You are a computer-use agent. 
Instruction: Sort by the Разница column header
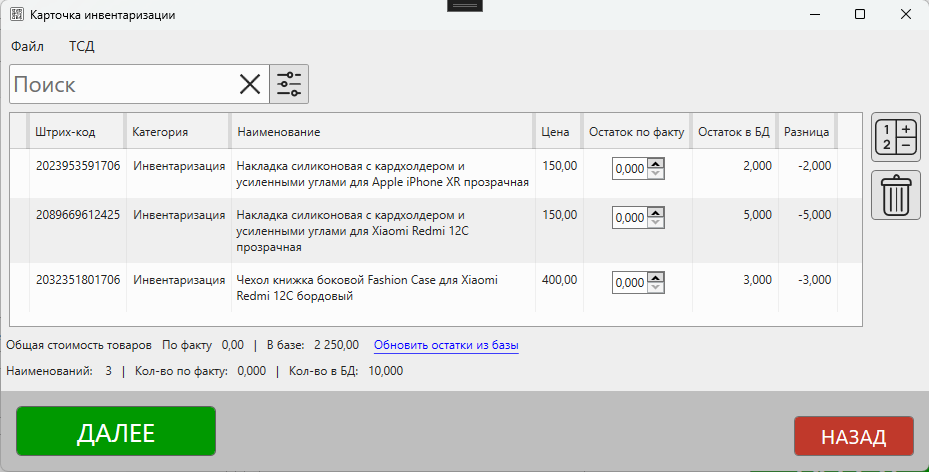coord(805,132)
